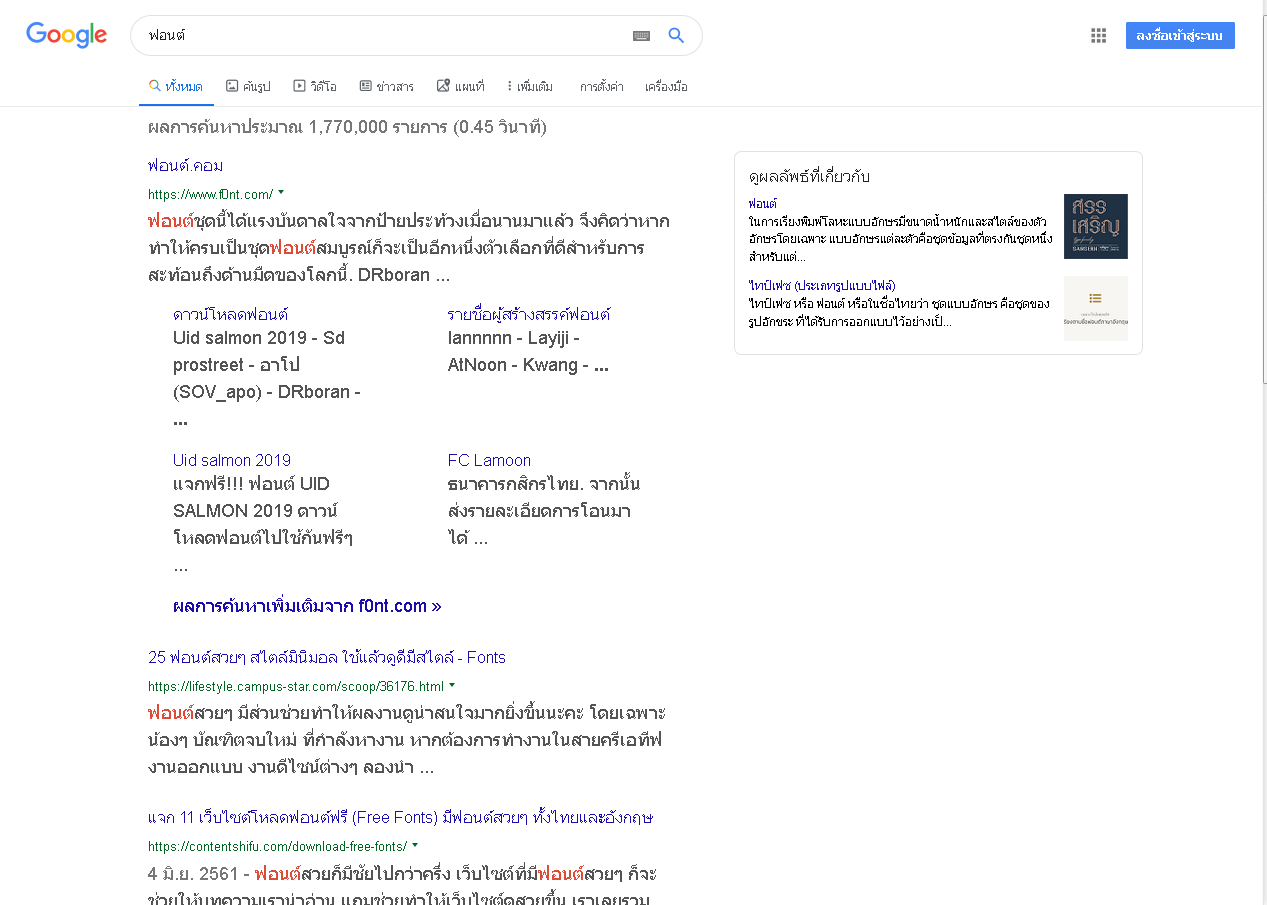The image size is (1267, 905).
Task: Open the ฟอนต์.คอม result title
Action: pyautogui.click(x=185, y=165)
